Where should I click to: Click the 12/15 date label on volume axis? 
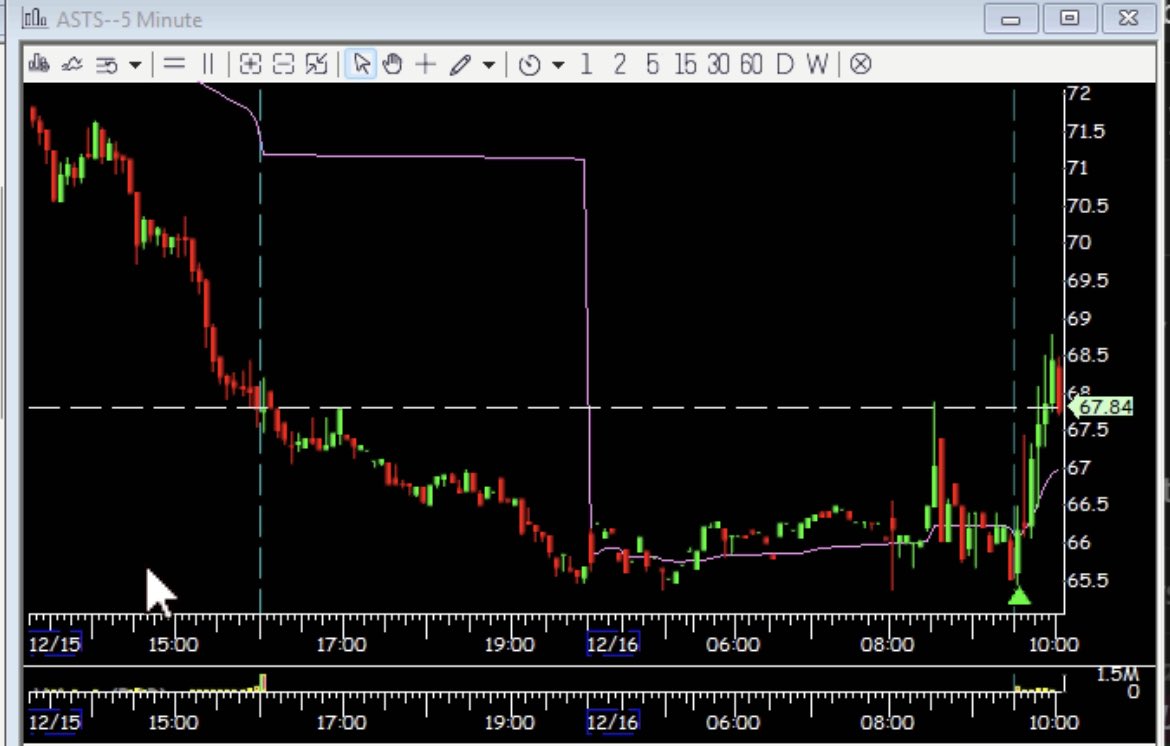(54, 722)
